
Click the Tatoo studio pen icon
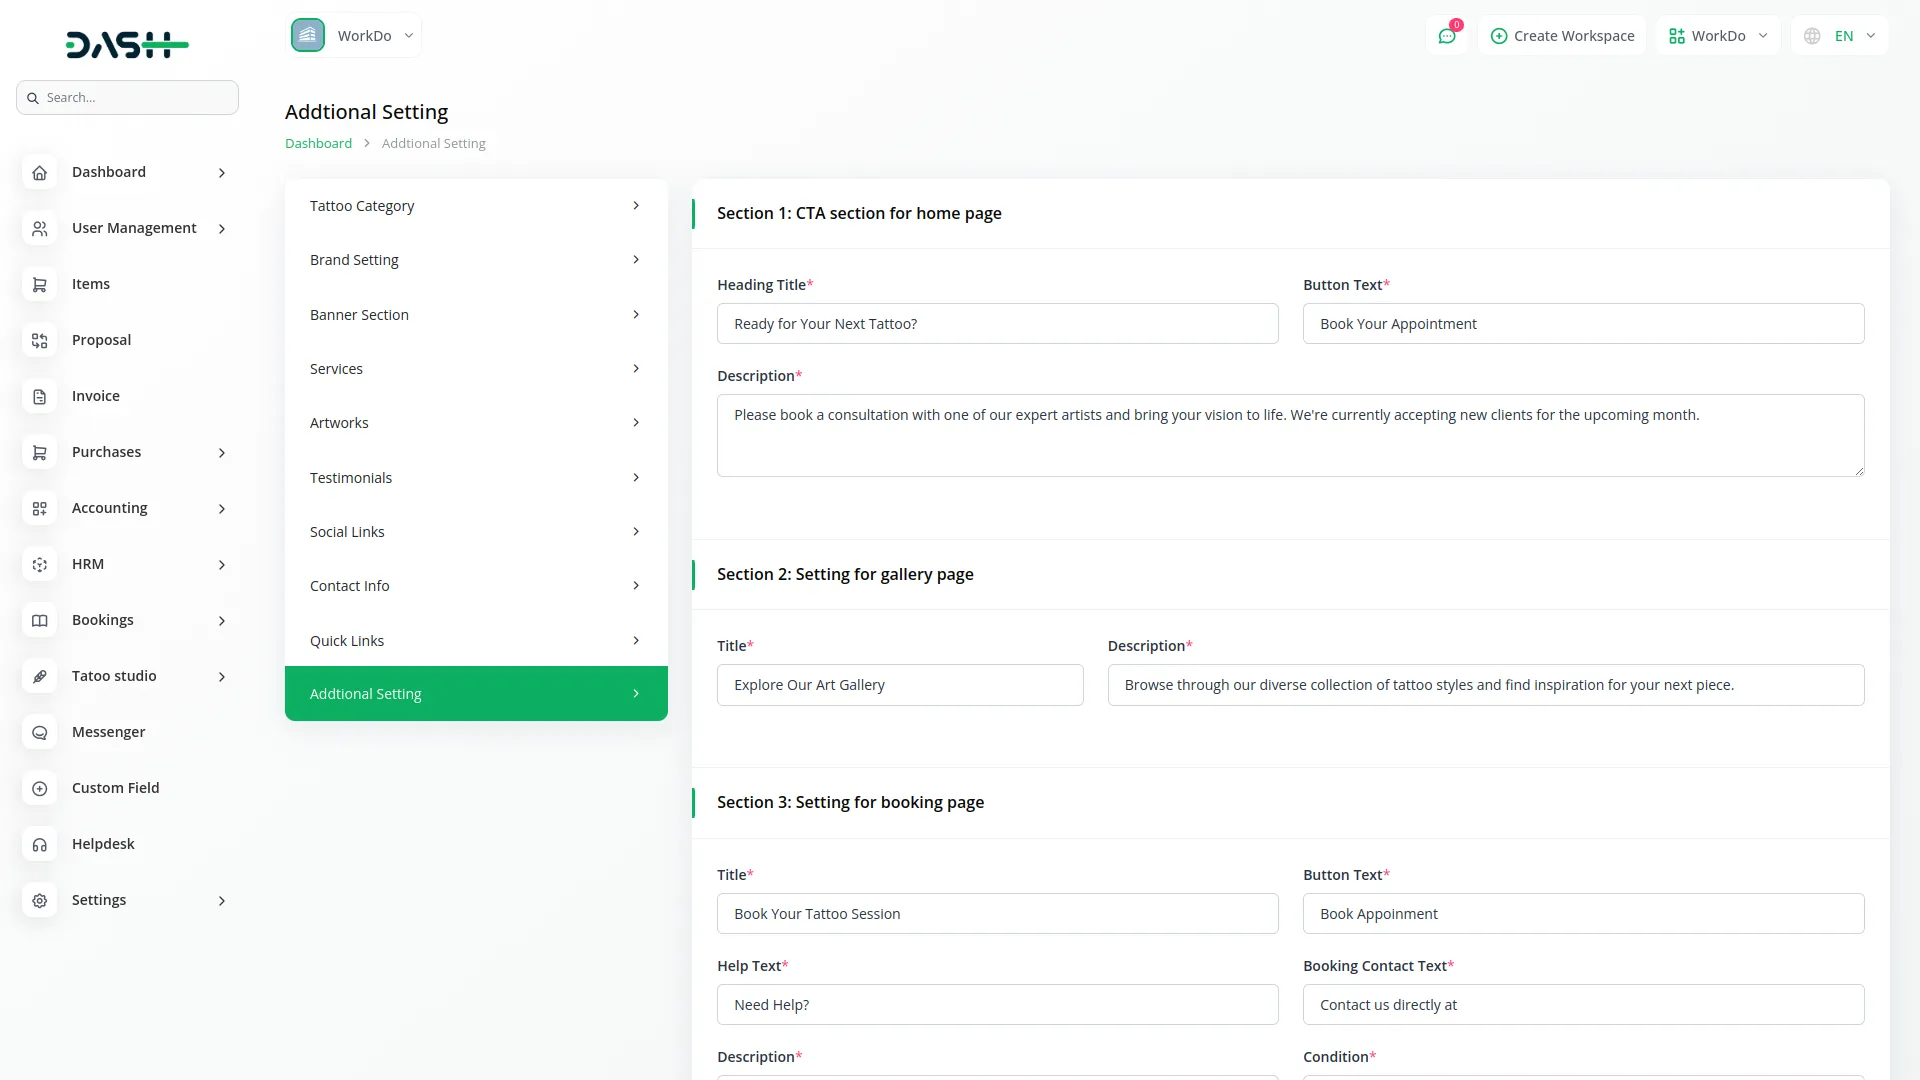click(x=39, y=677)
